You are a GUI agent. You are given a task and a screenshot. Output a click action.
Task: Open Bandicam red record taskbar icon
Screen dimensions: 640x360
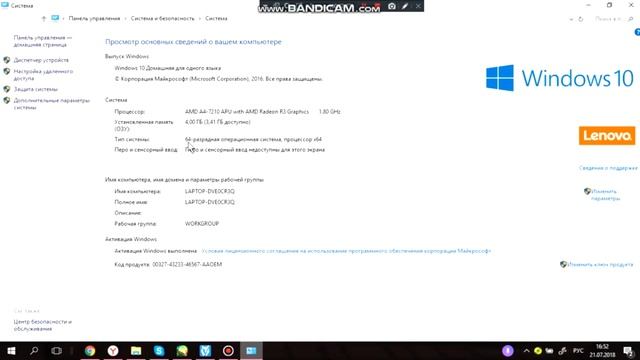pyautogui.click(x=228, y=351)
